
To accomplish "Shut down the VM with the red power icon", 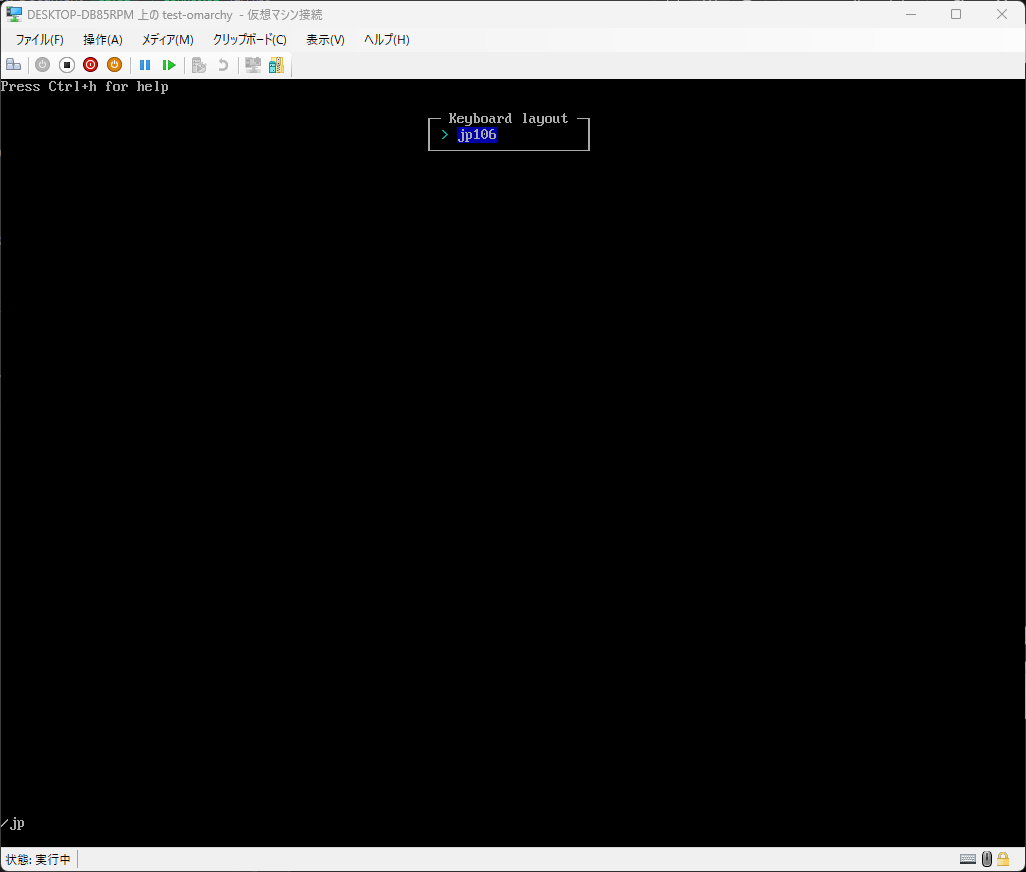I will pos(90,65).
